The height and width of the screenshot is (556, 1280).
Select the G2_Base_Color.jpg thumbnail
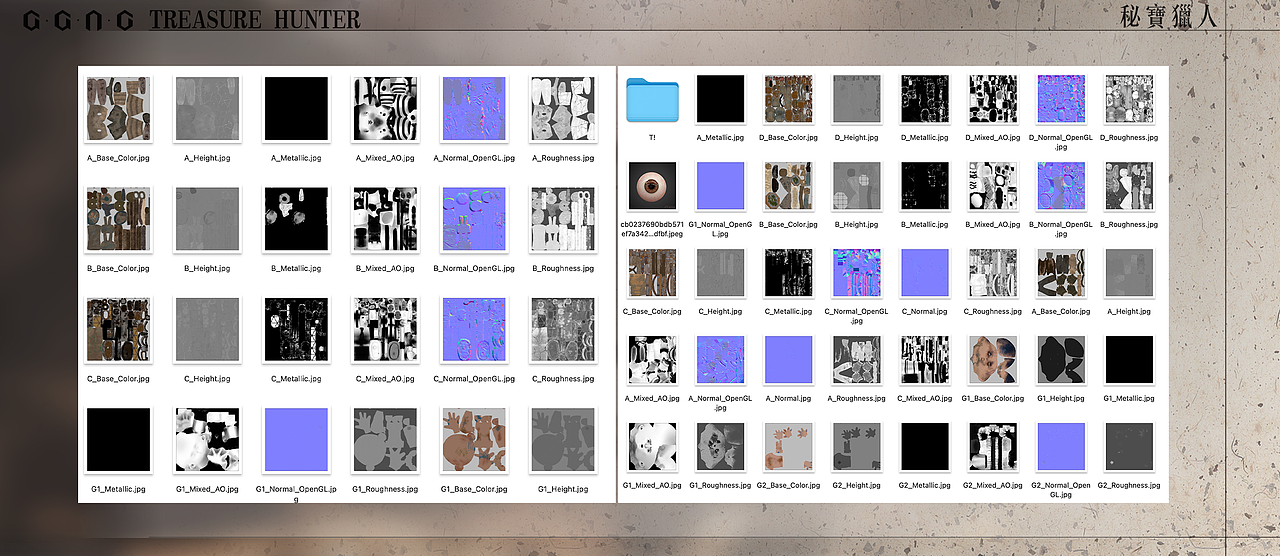788,447
